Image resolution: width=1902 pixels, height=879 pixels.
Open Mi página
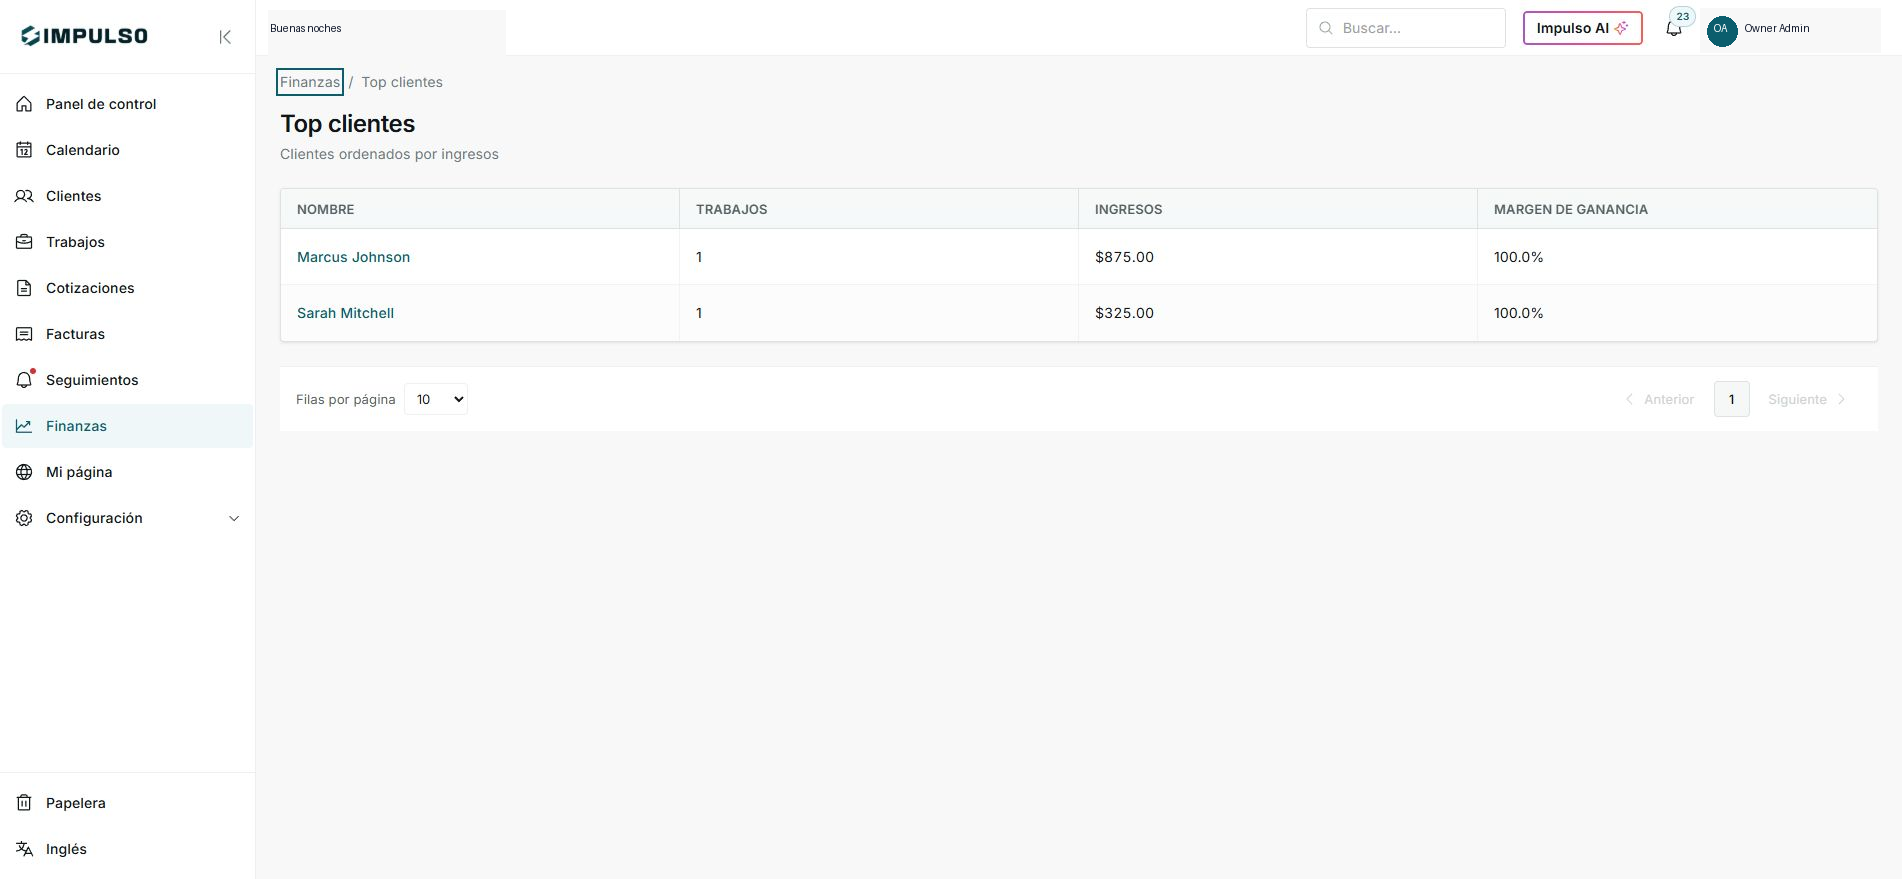[x=127, y=472]
